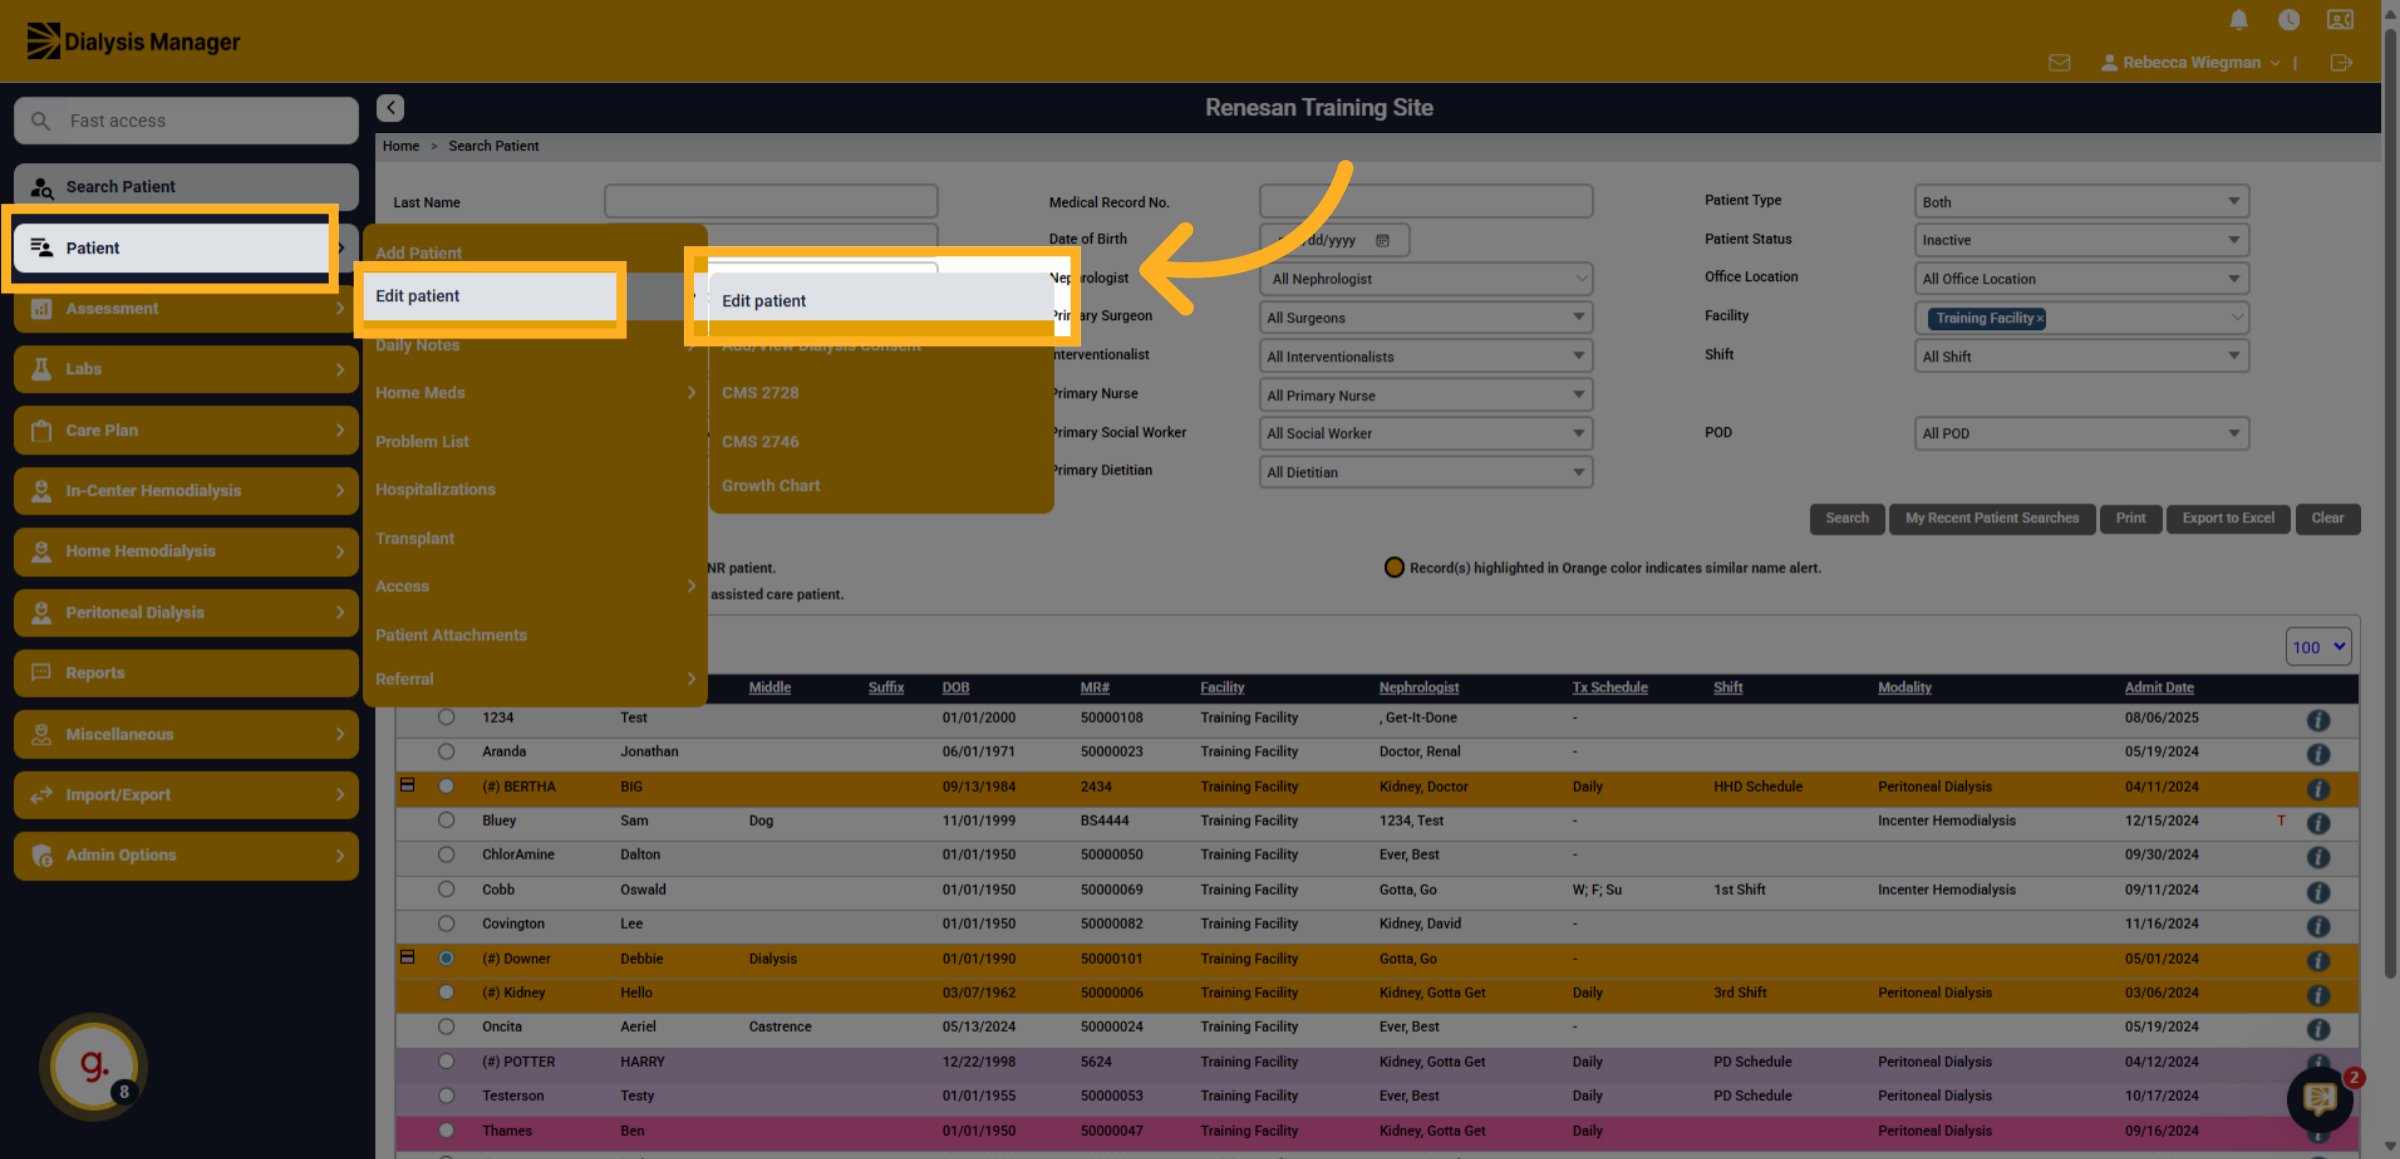Viewport: 2400px width, 1159px height.
Task: Click info icon for Aranda row
Action: [x=2318, y=754]
